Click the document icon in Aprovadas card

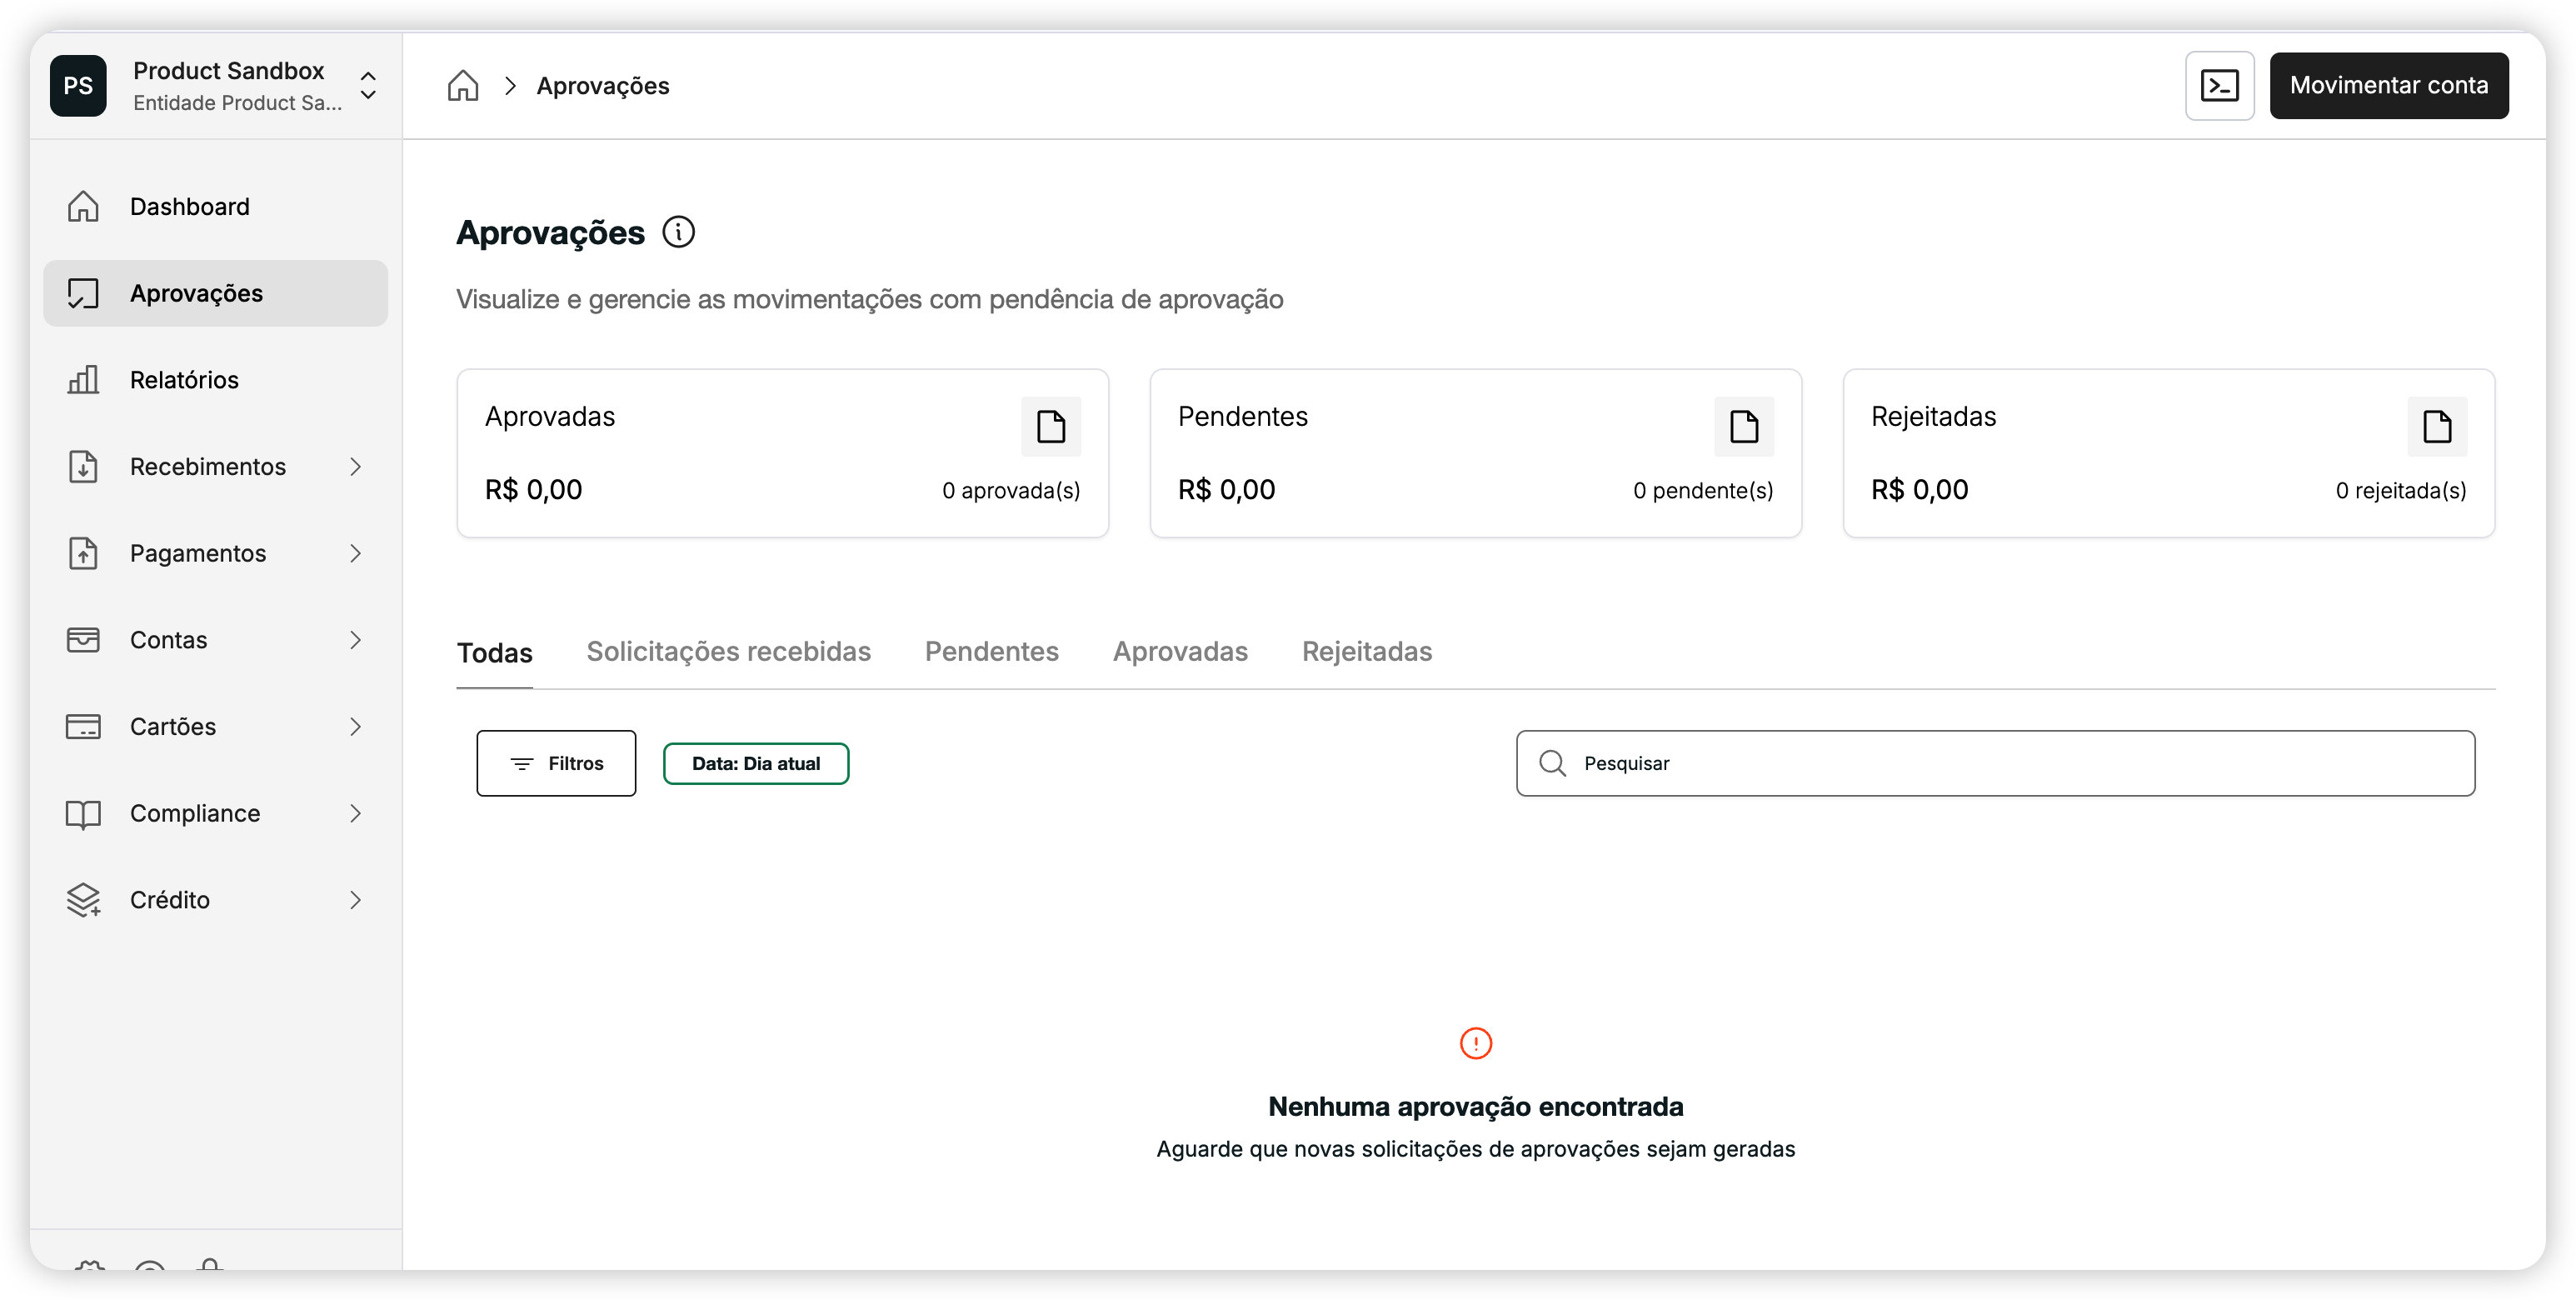[1050, 427]
